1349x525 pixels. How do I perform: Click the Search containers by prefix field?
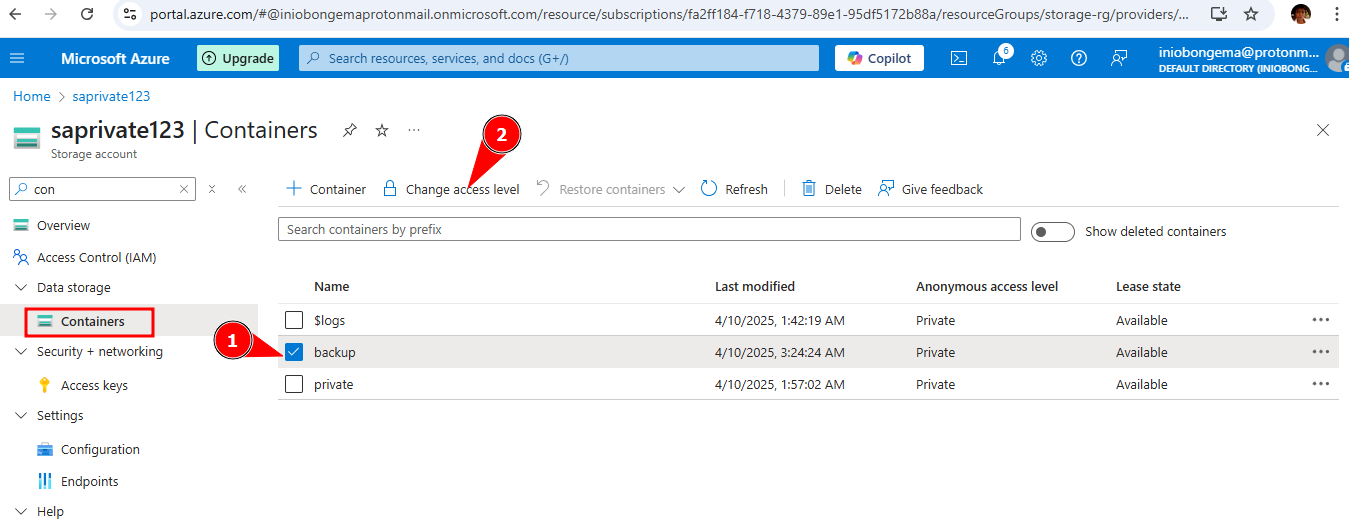click(x=648, y=229)
